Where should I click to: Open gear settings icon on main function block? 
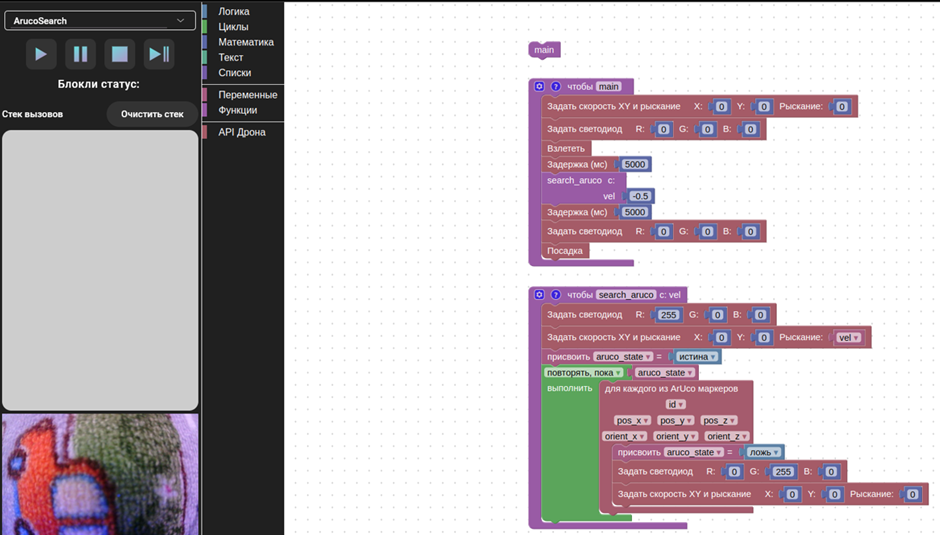click(539, 87)
